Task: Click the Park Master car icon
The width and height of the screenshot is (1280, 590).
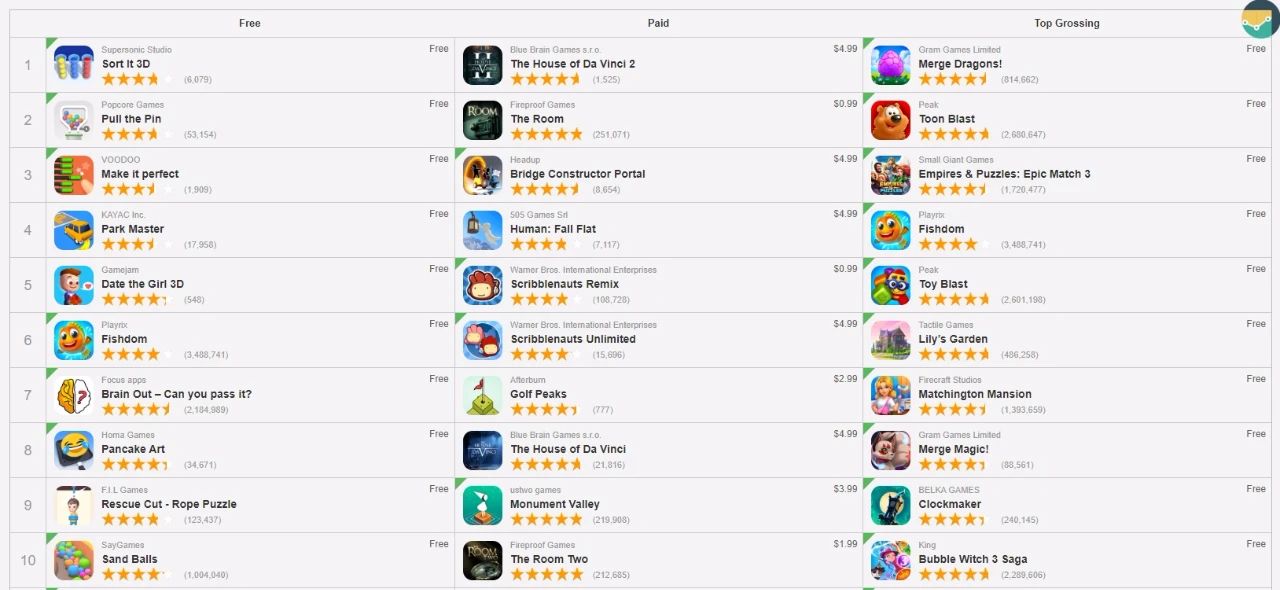Action: [x=74, y=230]
